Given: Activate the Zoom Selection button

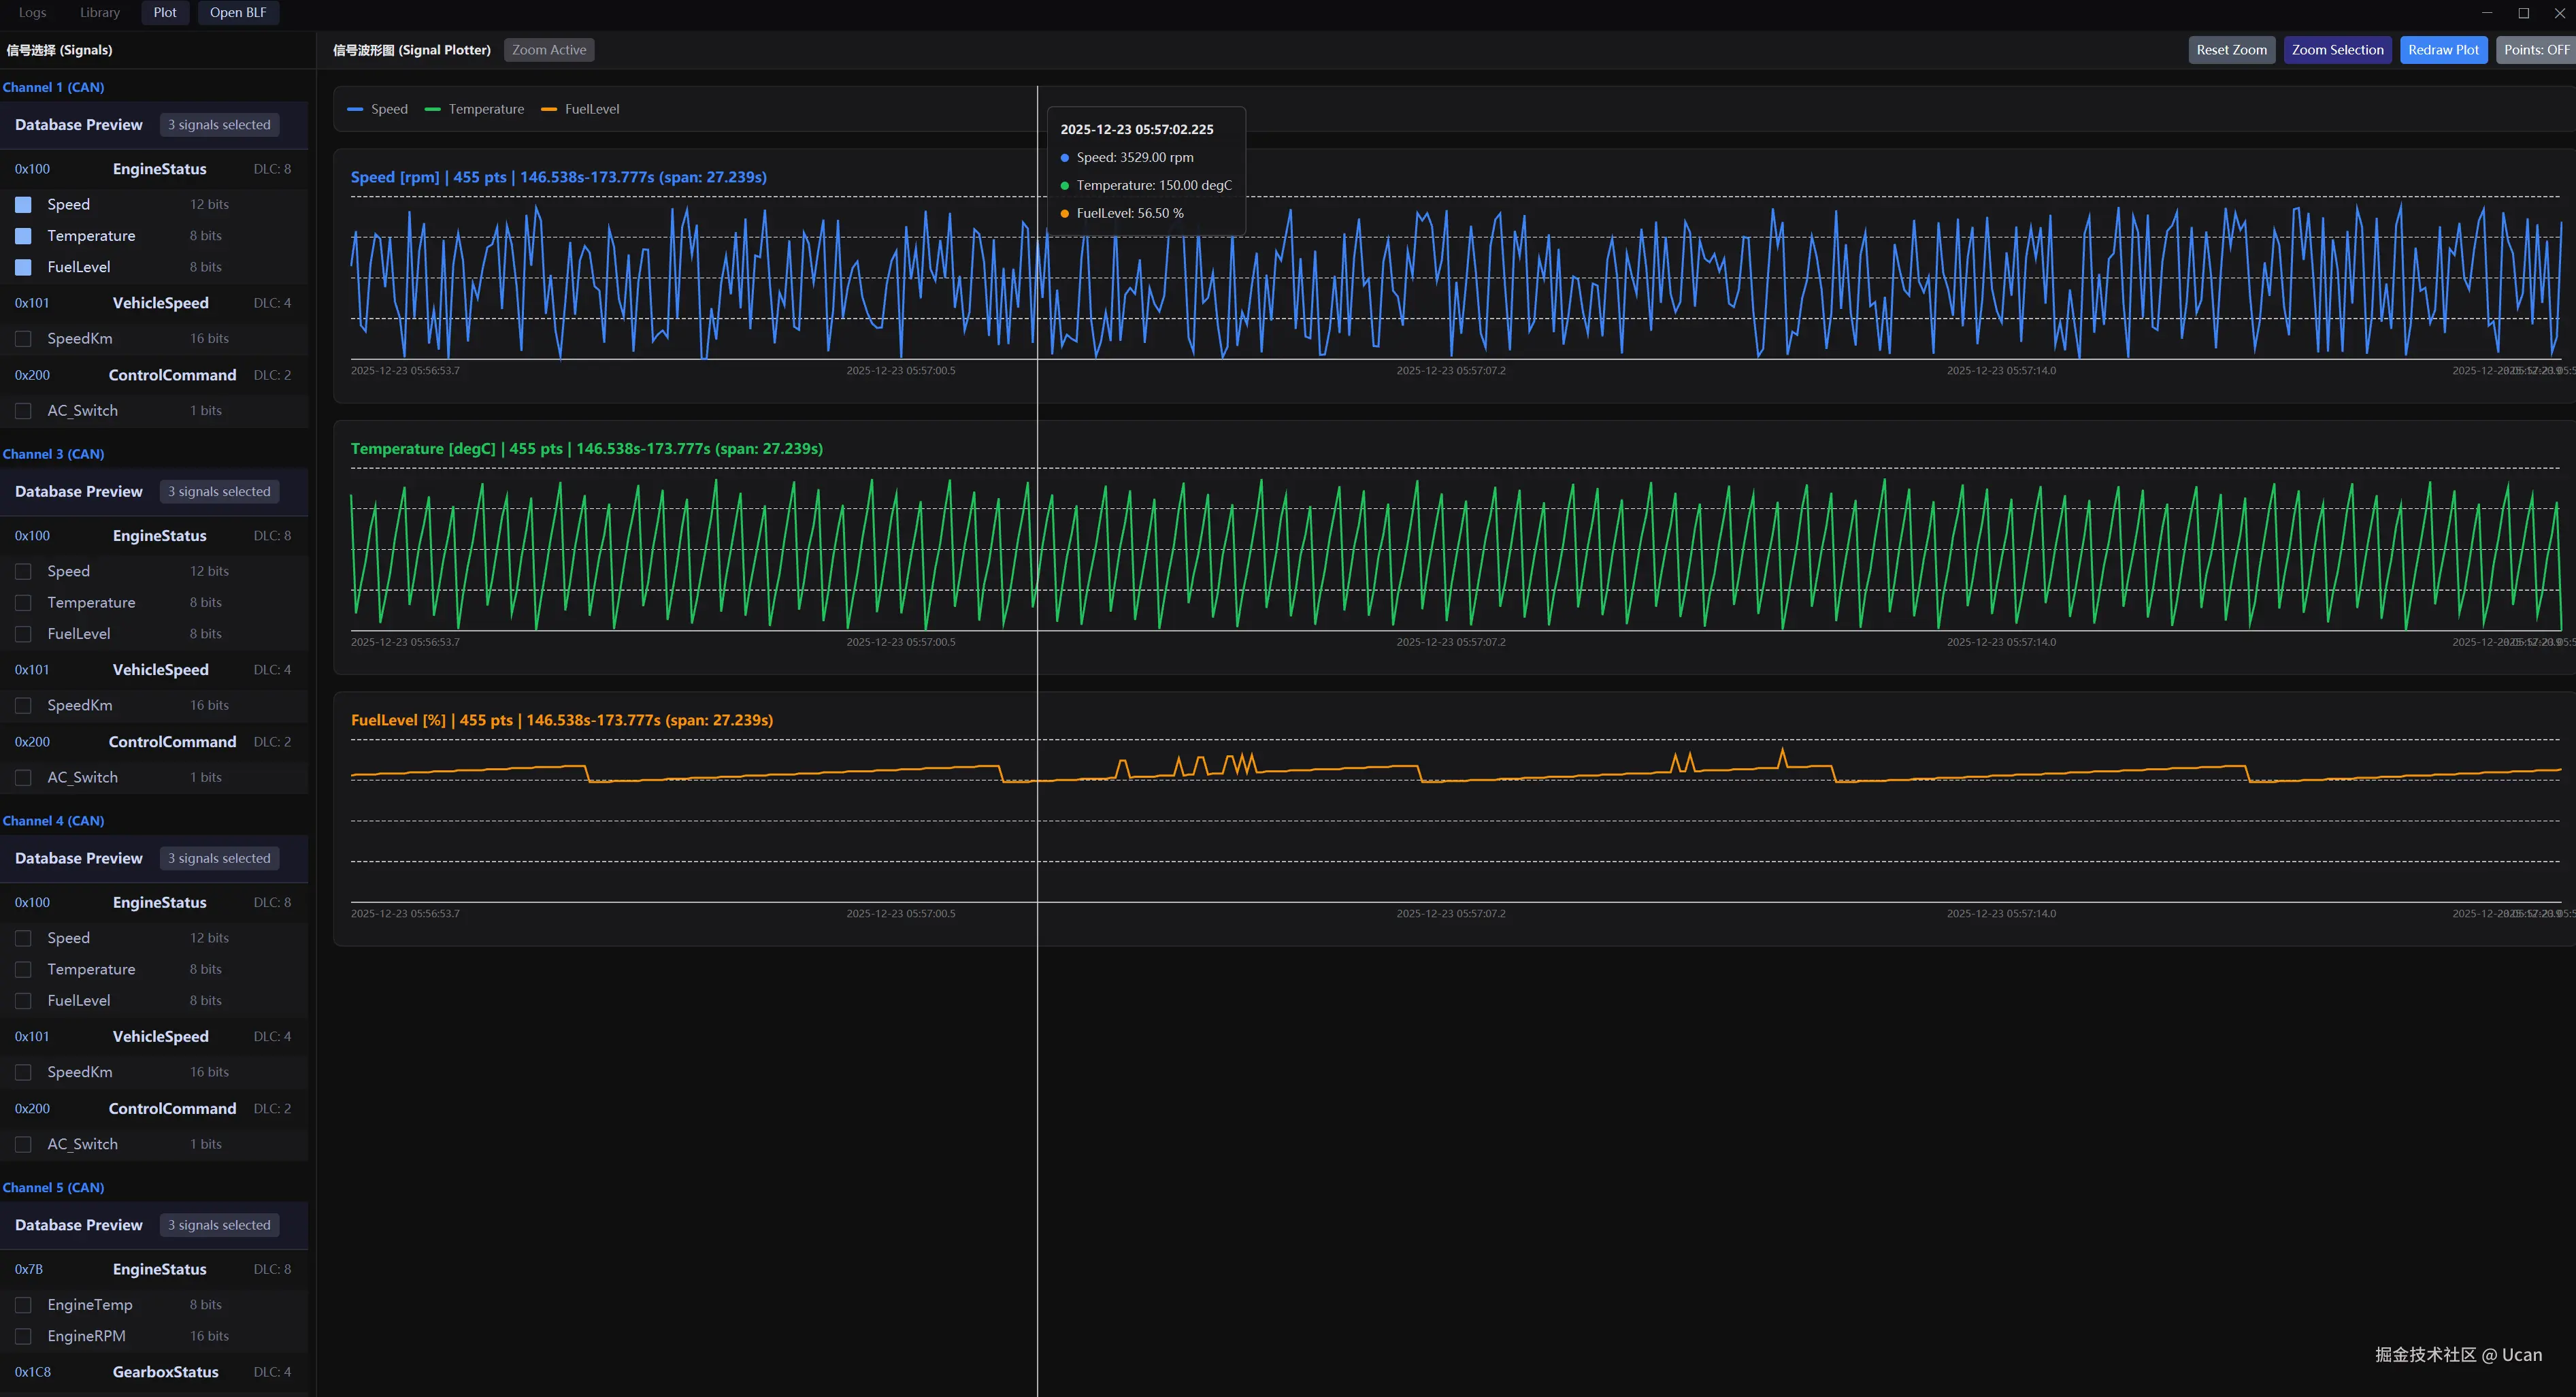Looking at the screenshot, I should (x=2337, y=50).
